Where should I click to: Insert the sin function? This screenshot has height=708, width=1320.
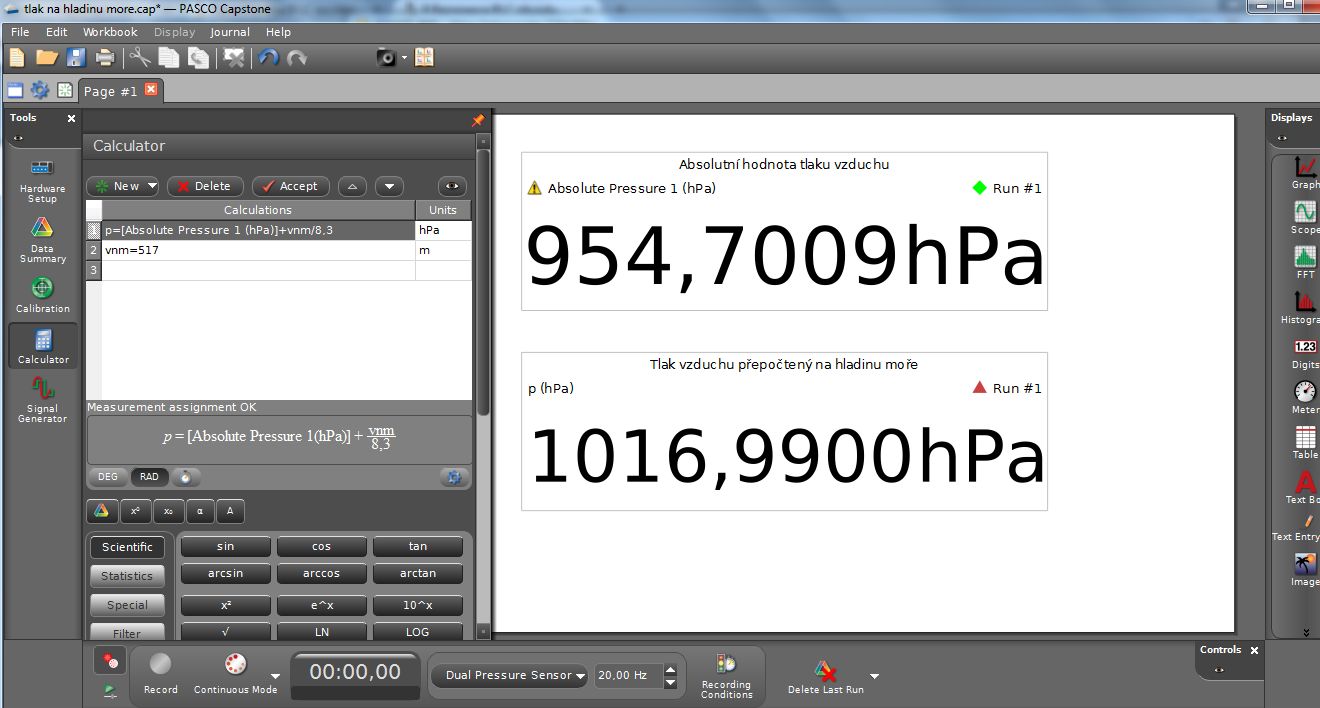coord(226,546)
